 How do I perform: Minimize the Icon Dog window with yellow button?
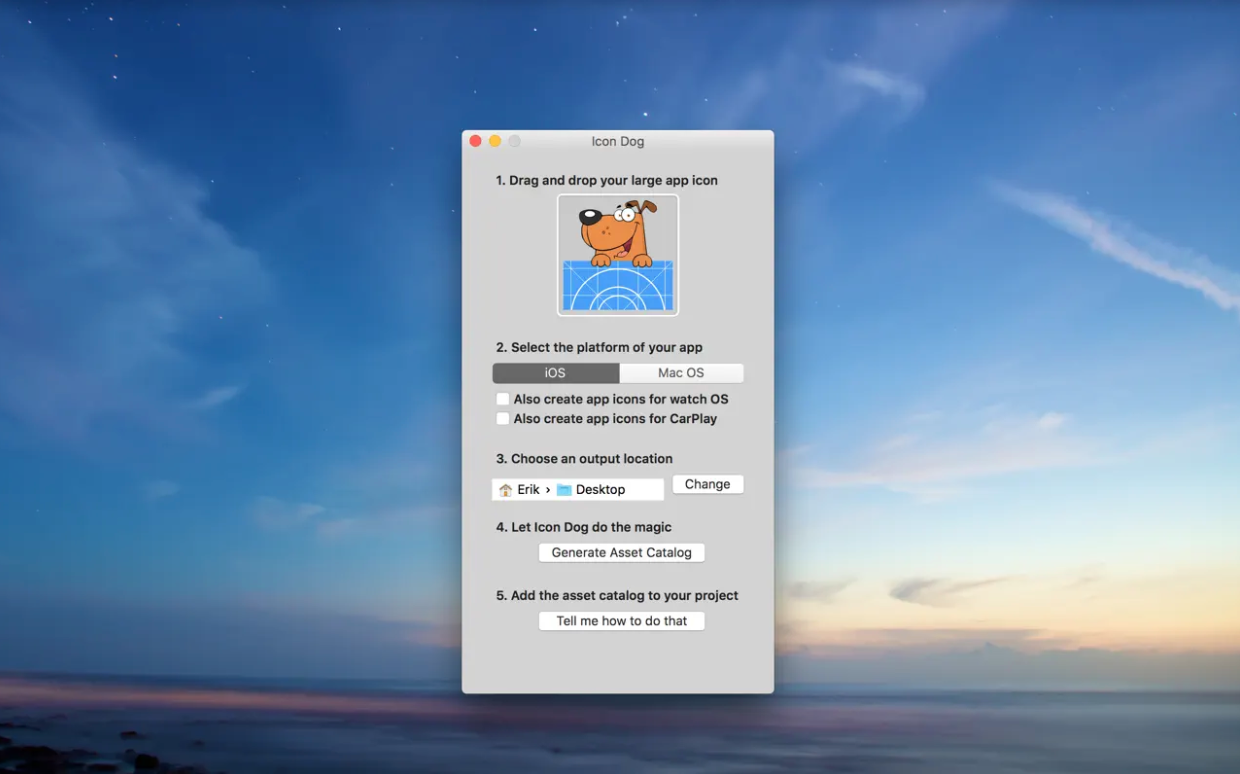(x=495, y=141)
